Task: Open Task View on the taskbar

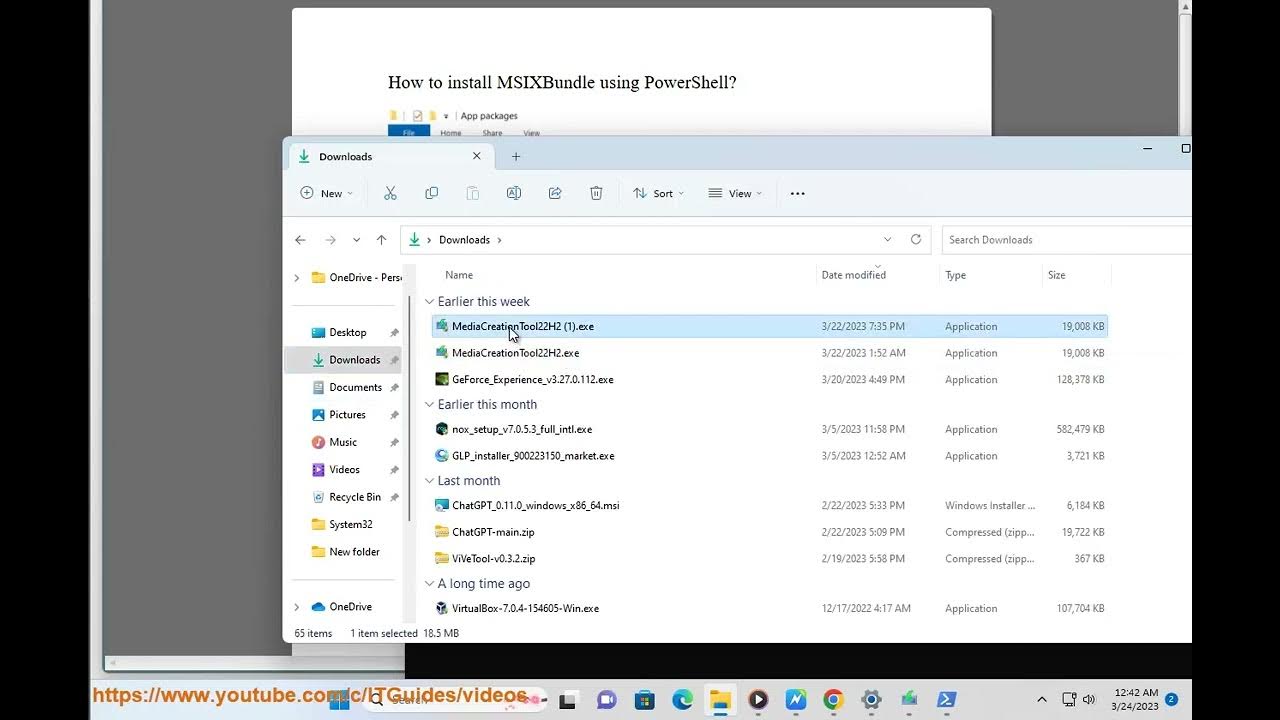Action: (568, 700)
